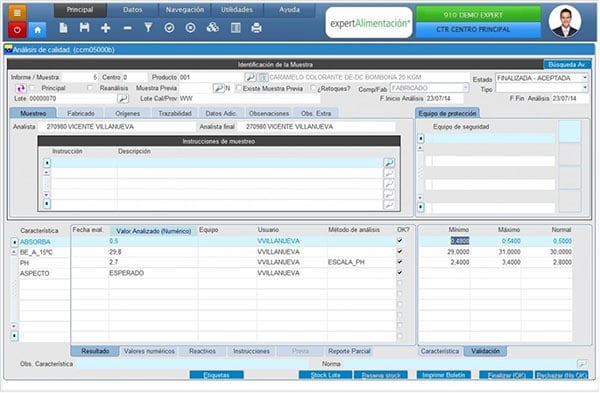This screenshot has height=393, width=600.
Task: Click second row magnifier in Instrucciones de muestreo
Action: (x=389, y=173)
